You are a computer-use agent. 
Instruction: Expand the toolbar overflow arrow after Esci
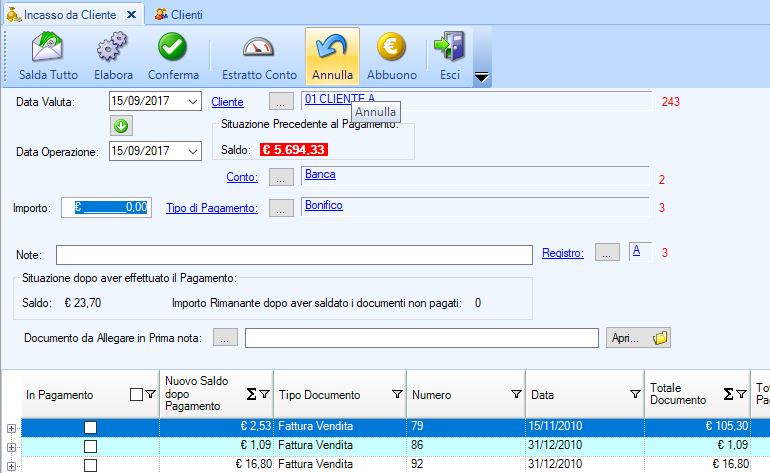click(480, 77)
